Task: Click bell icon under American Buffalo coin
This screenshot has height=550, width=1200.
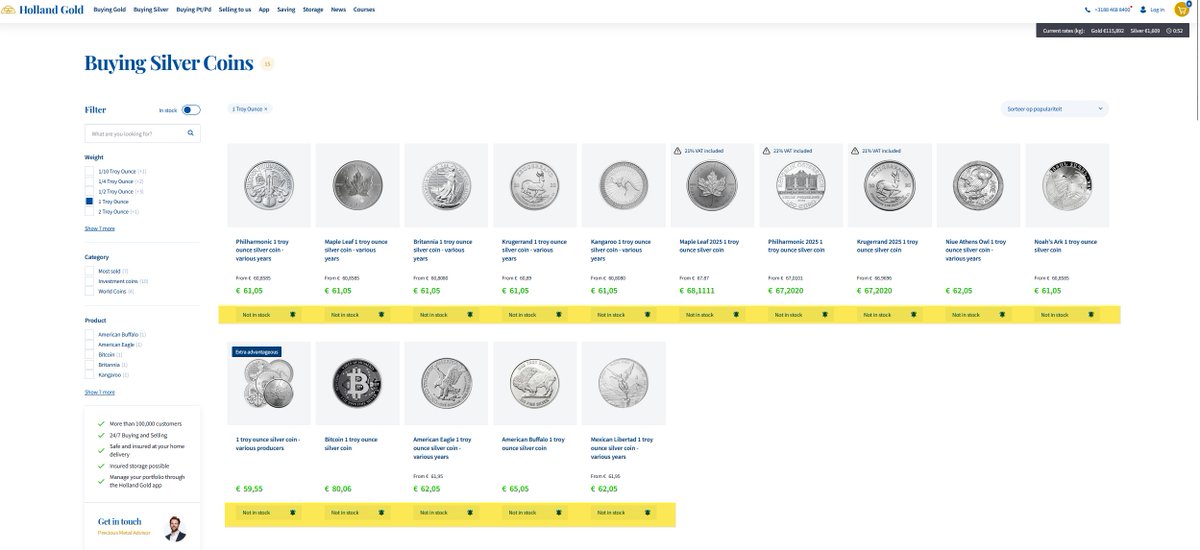Action: point(558,512)
